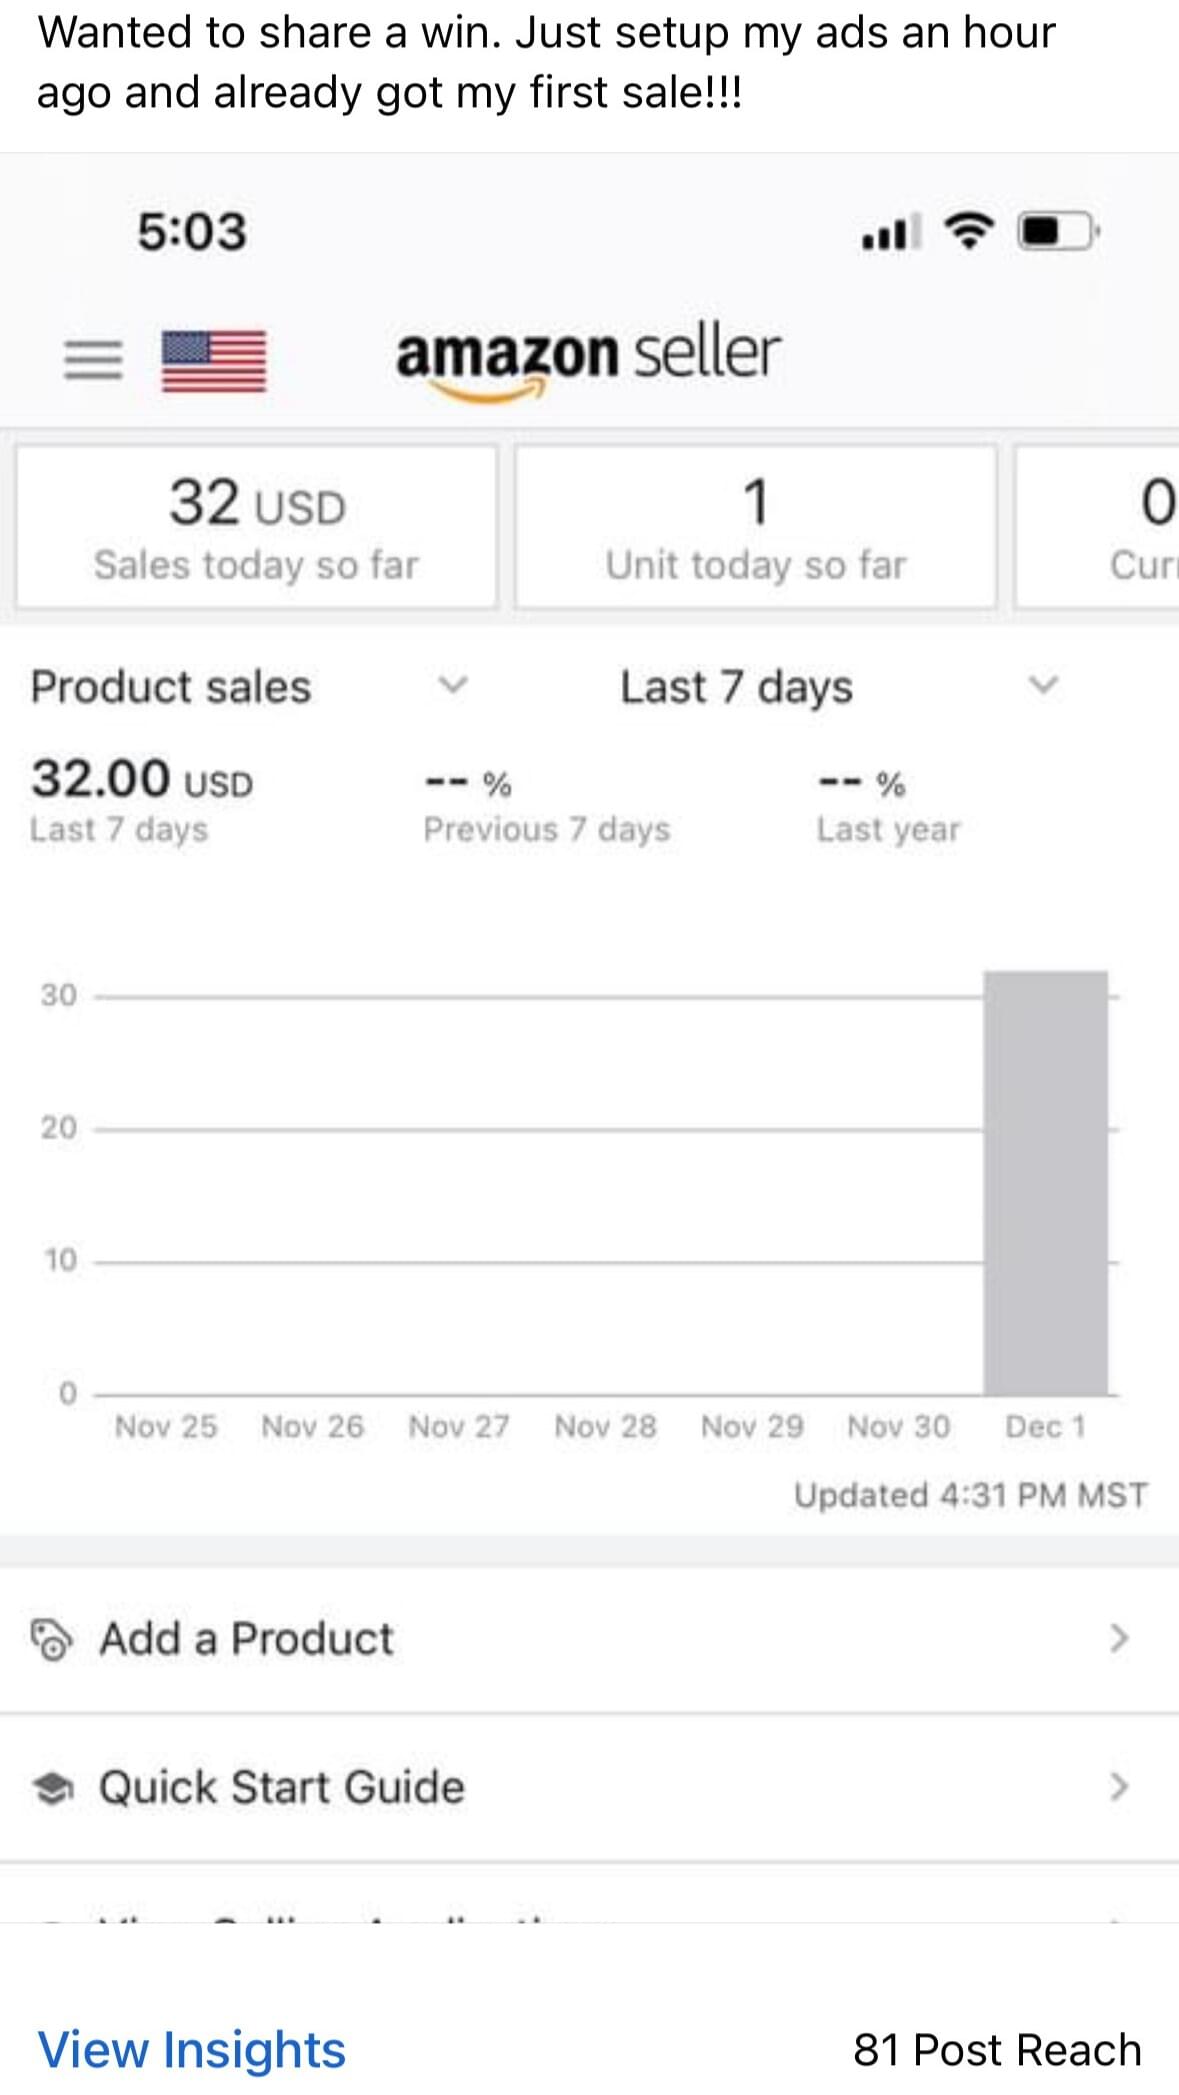Expand the Product sales dropdown

[x=453, y=686]
